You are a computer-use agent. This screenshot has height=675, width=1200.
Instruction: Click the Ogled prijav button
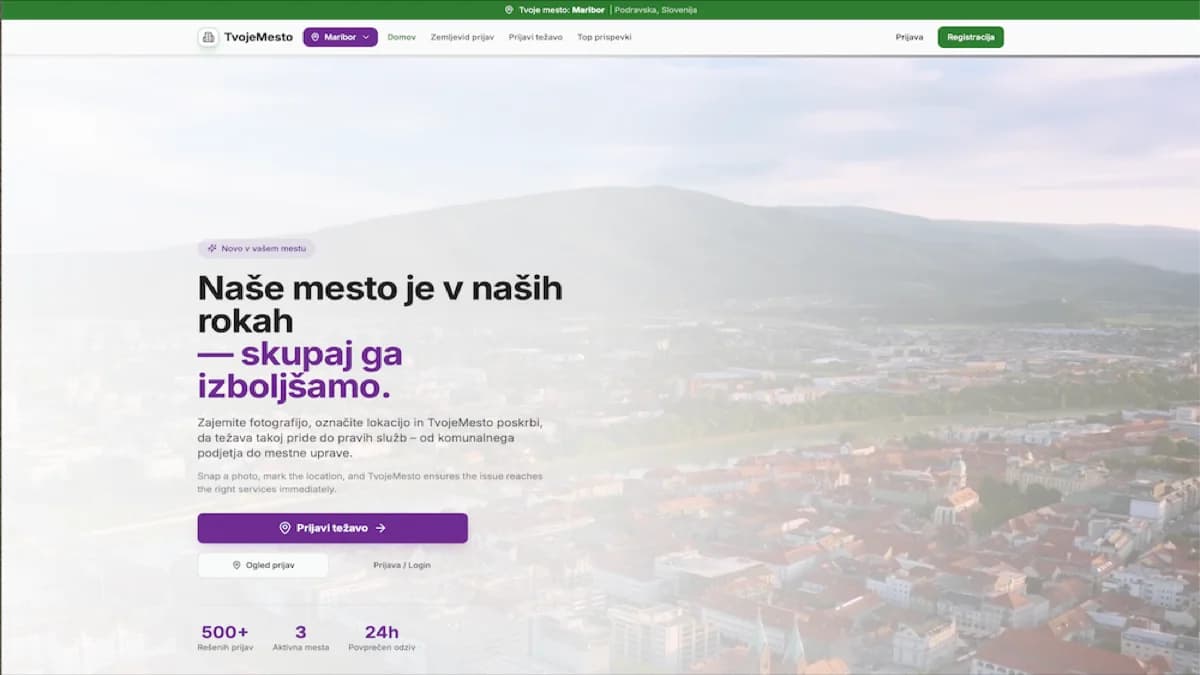click(262, 564)
